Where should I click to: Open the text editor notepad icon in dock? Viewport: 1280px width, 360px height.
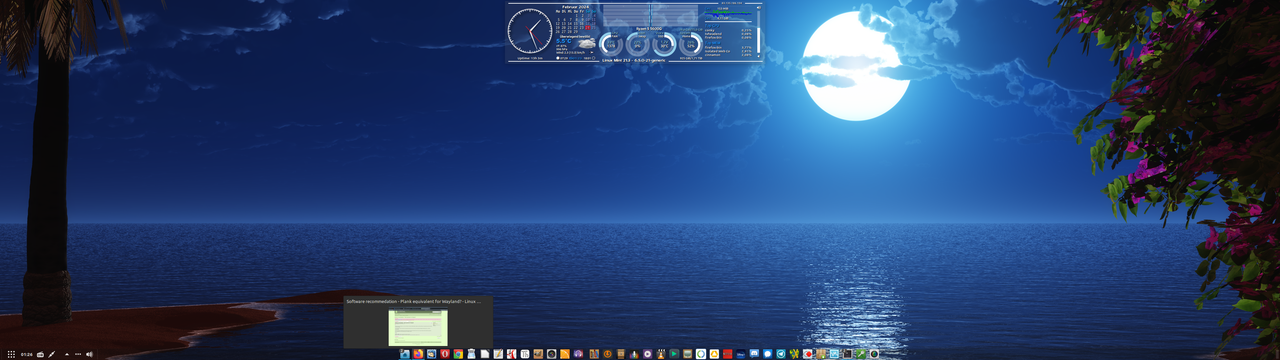click(x=498, y=354)
